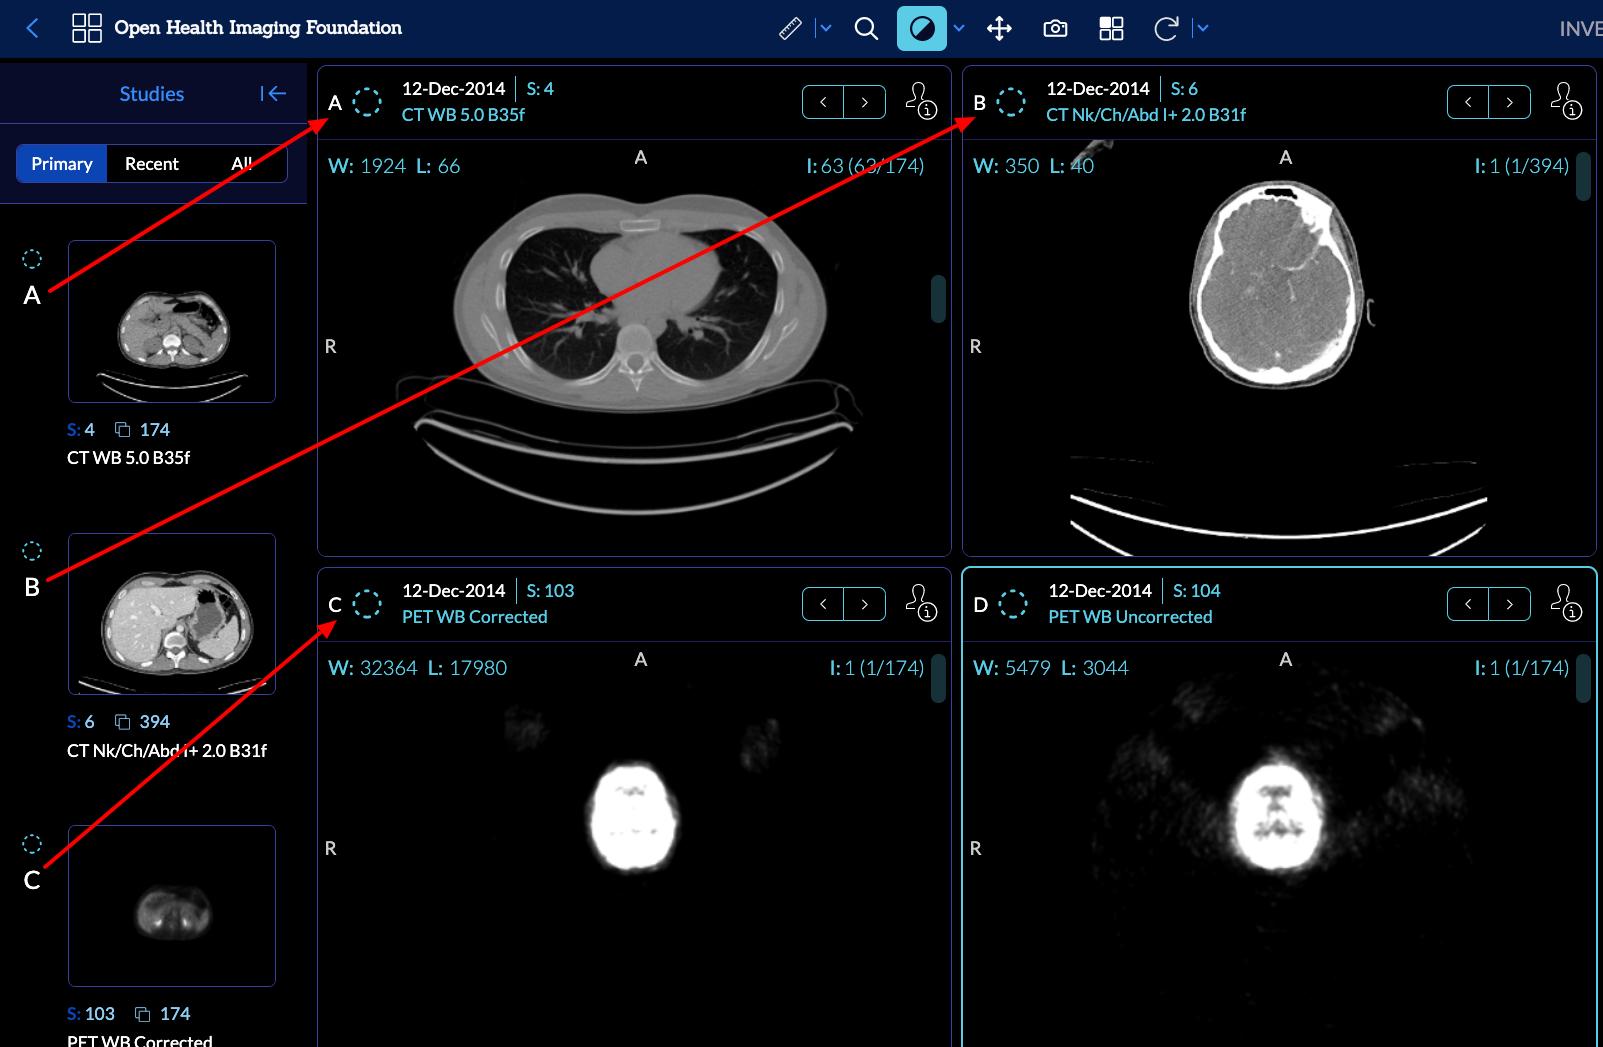Click viewport A image scrollbar handle
The image size is (1603, 1047).
tap(938, 299)
